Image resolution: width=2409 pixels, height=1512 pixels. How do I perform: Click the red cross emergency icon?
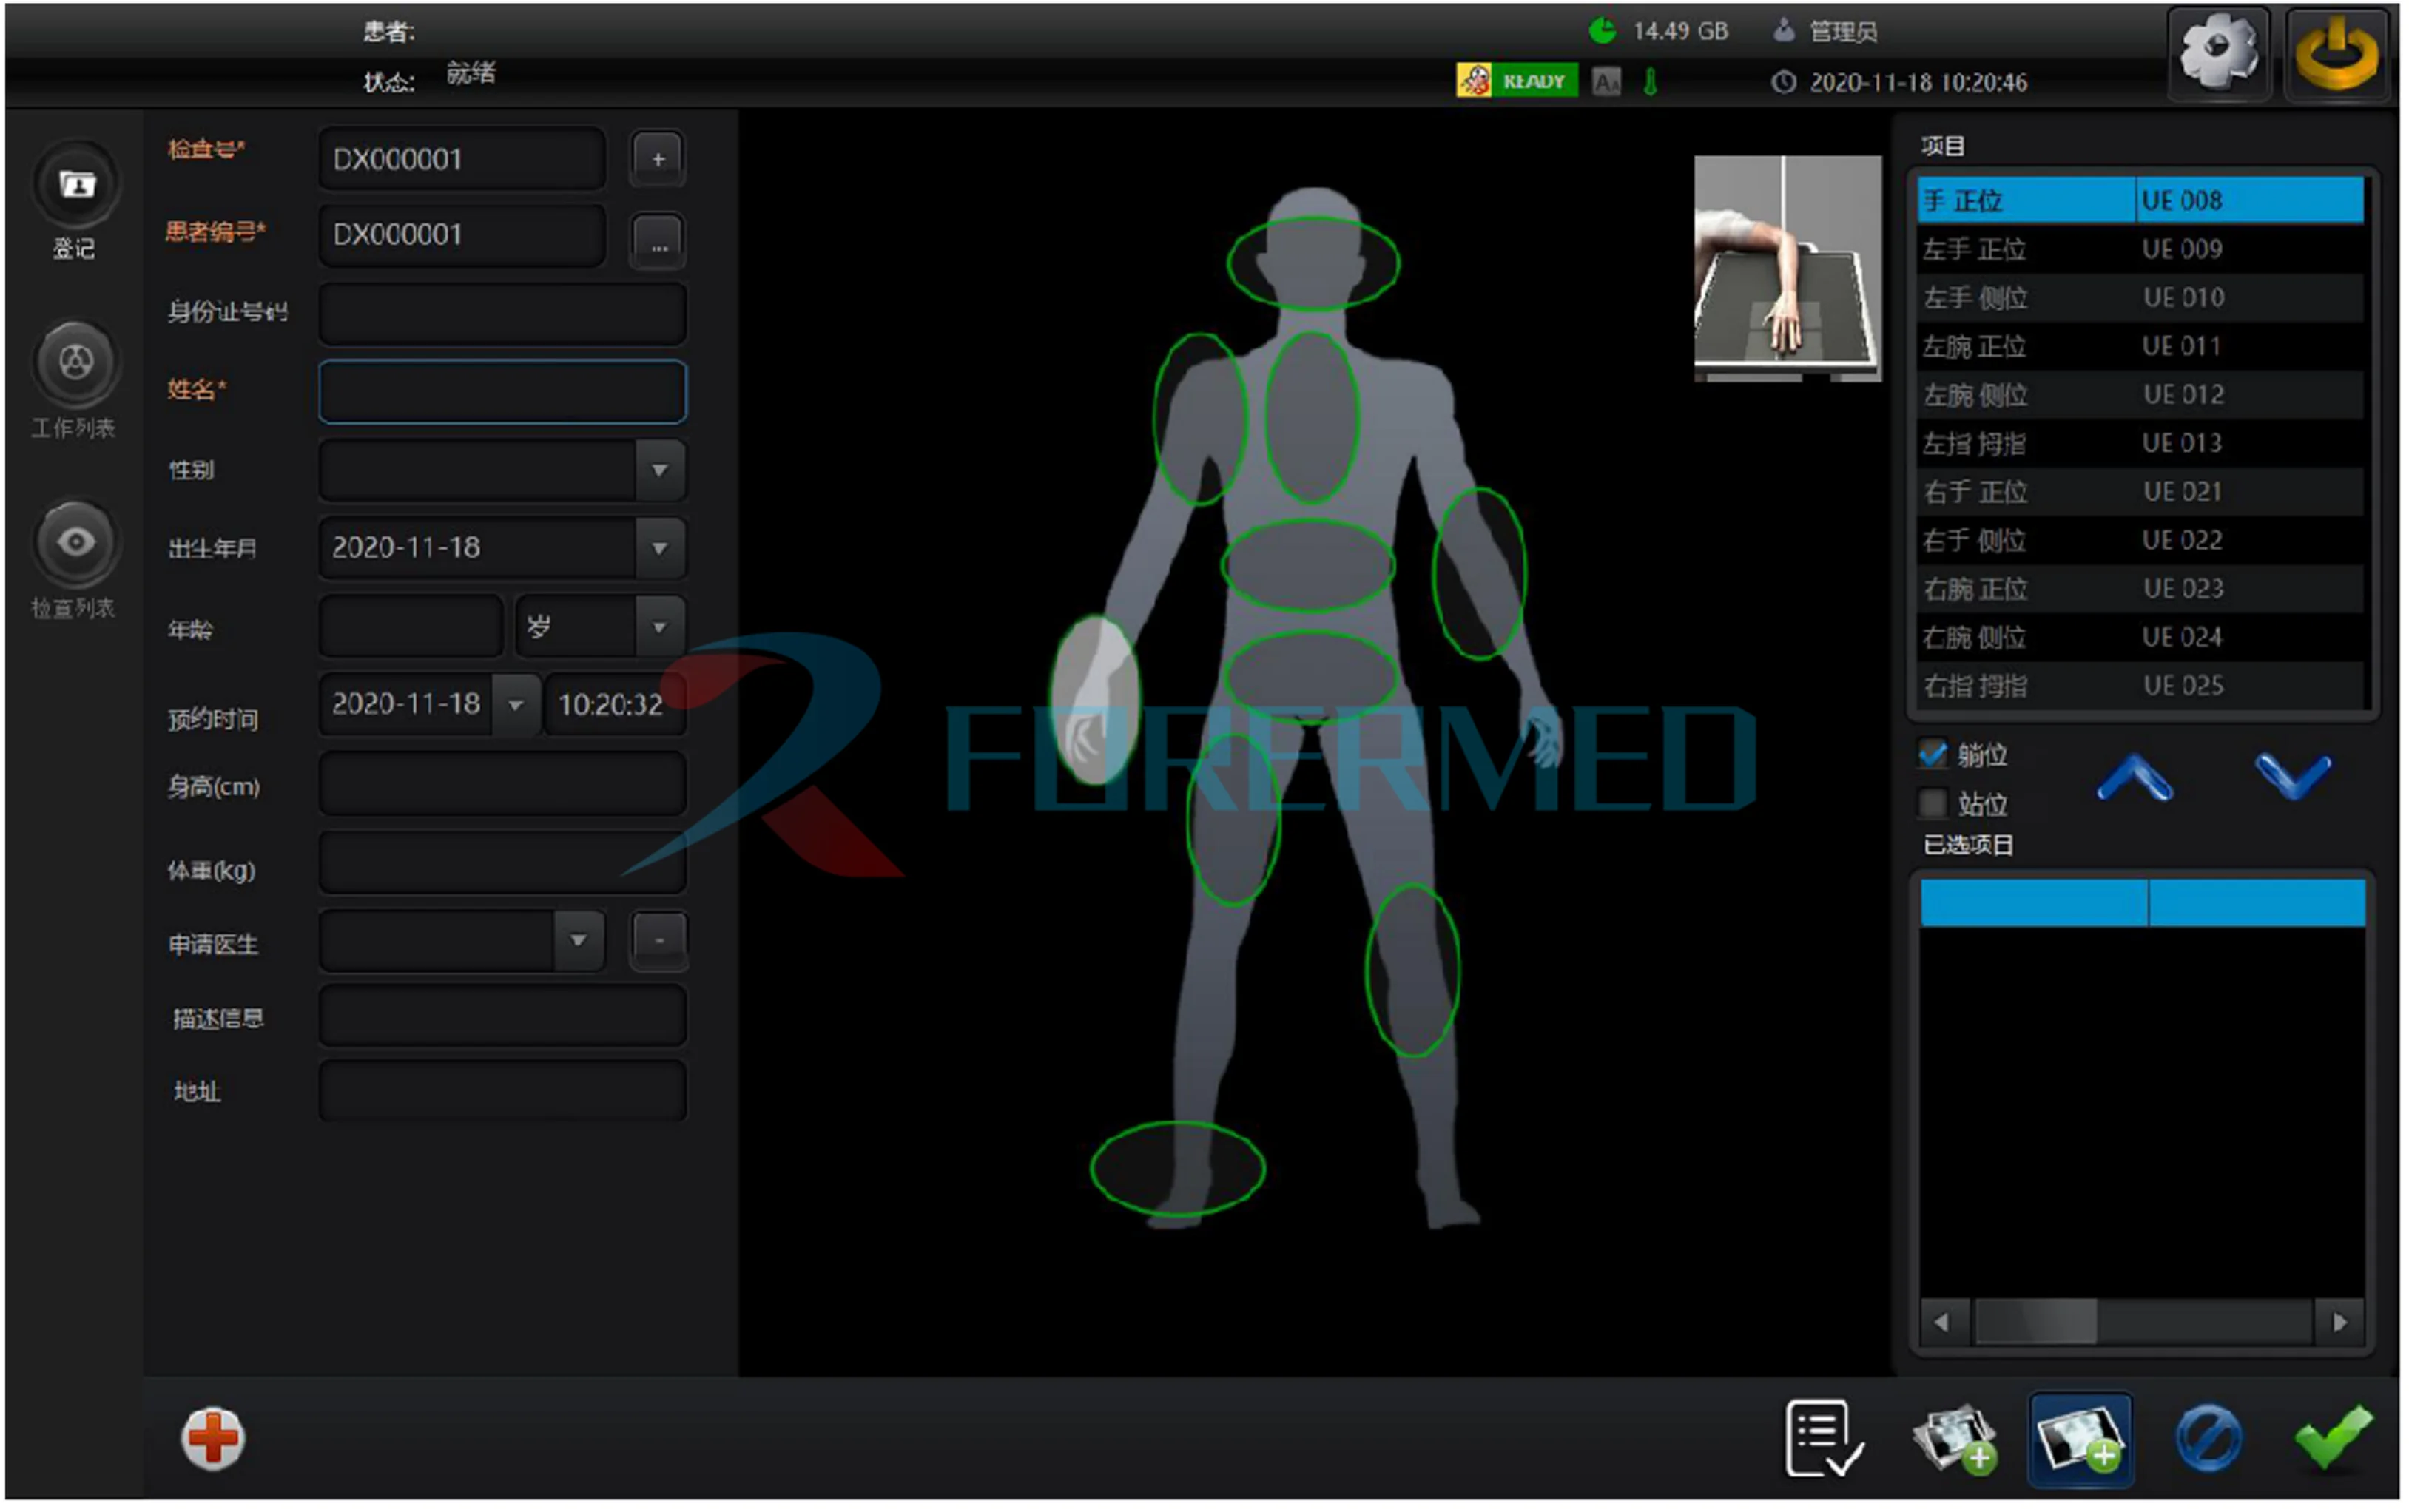(x=212, y=1438)
